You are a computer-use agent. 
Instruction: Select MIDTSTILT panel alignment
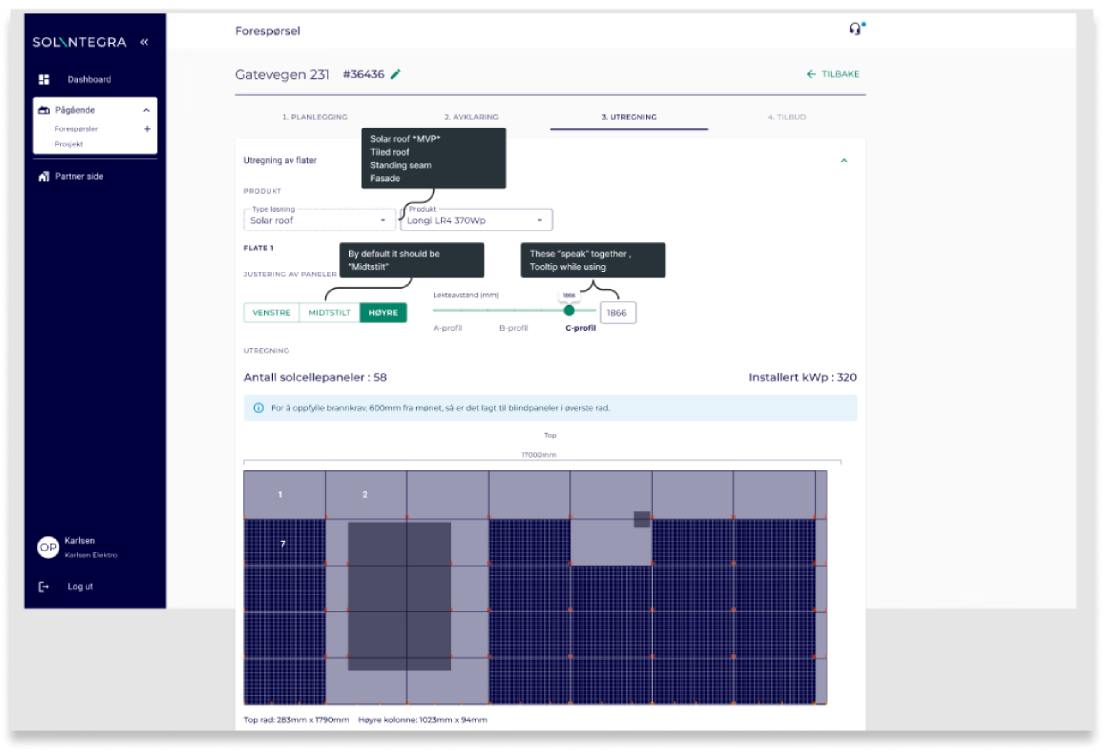coord(329,313)
